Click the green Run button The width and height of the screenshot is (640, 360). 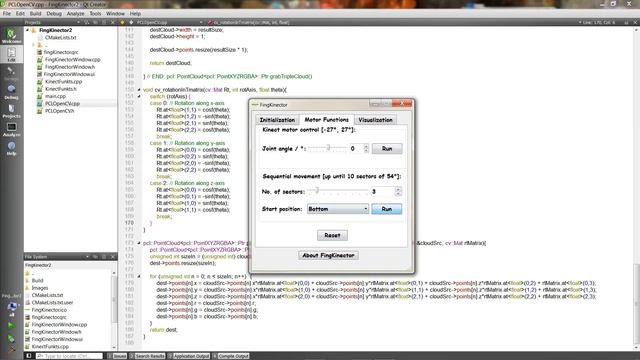pos(11,325)
